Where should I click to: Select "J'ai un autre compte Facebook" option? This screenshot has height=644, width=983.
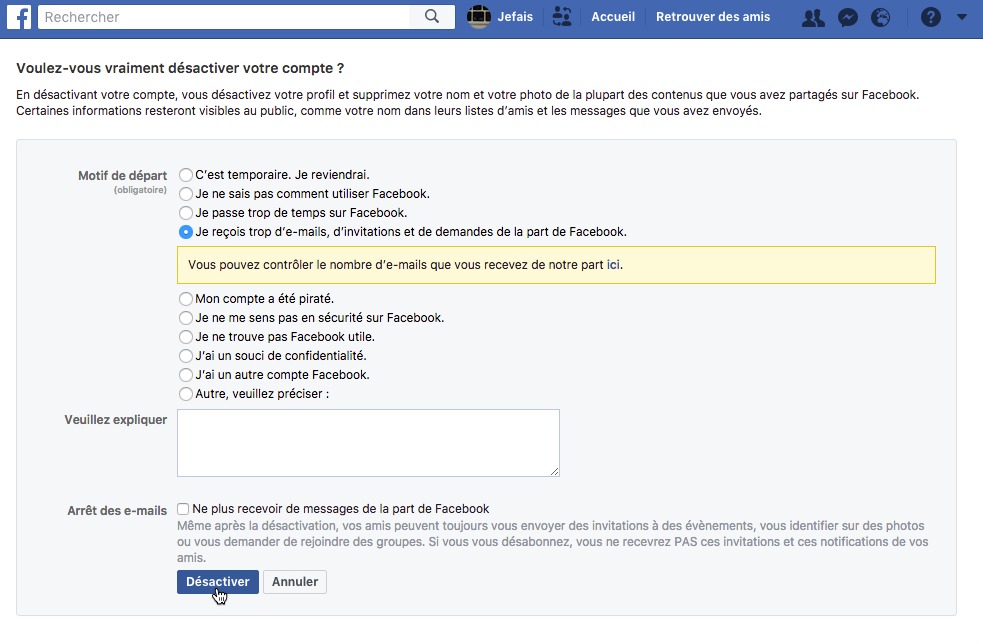pos(186,375)
